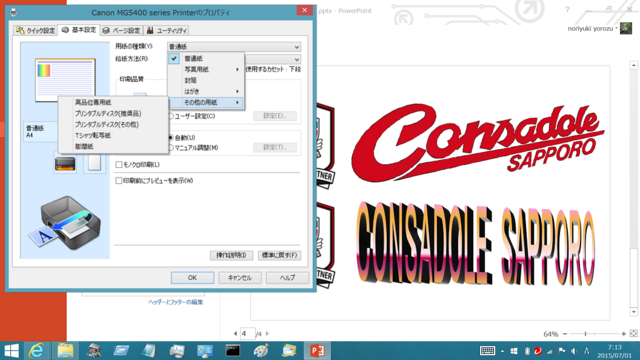Open the touch keyboard tray icon
640x360 pixels.
click(487, 351)
